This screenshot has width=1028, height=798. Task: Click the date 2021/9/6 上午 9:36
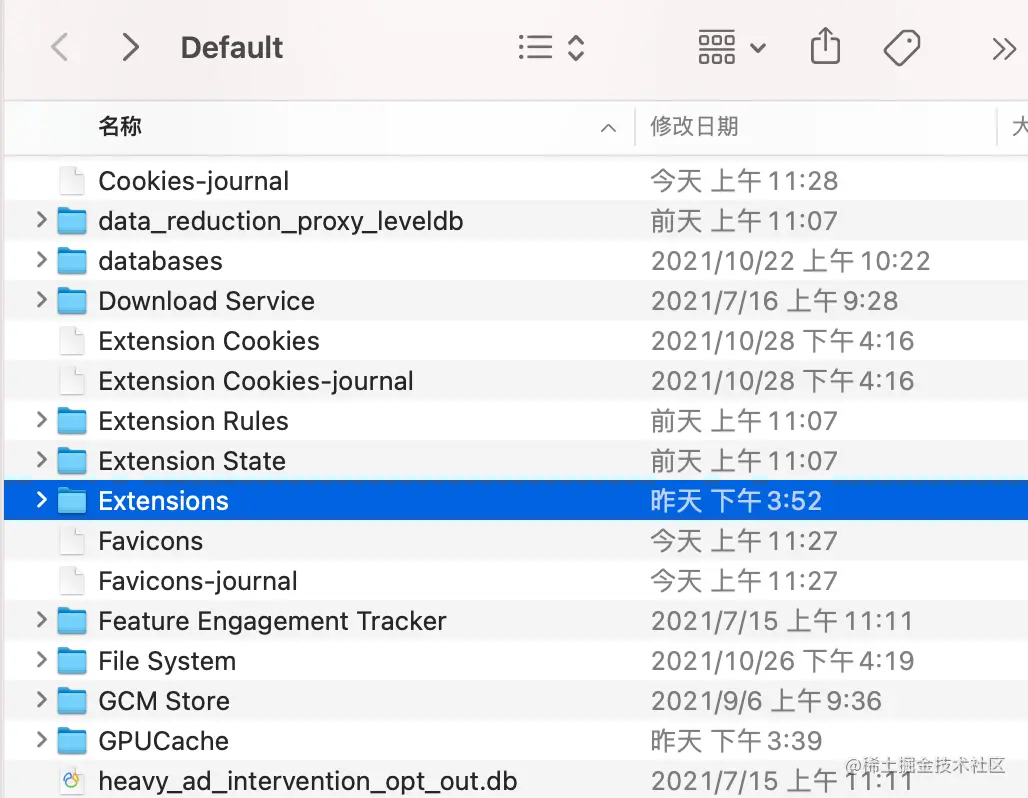click(766, 701)
